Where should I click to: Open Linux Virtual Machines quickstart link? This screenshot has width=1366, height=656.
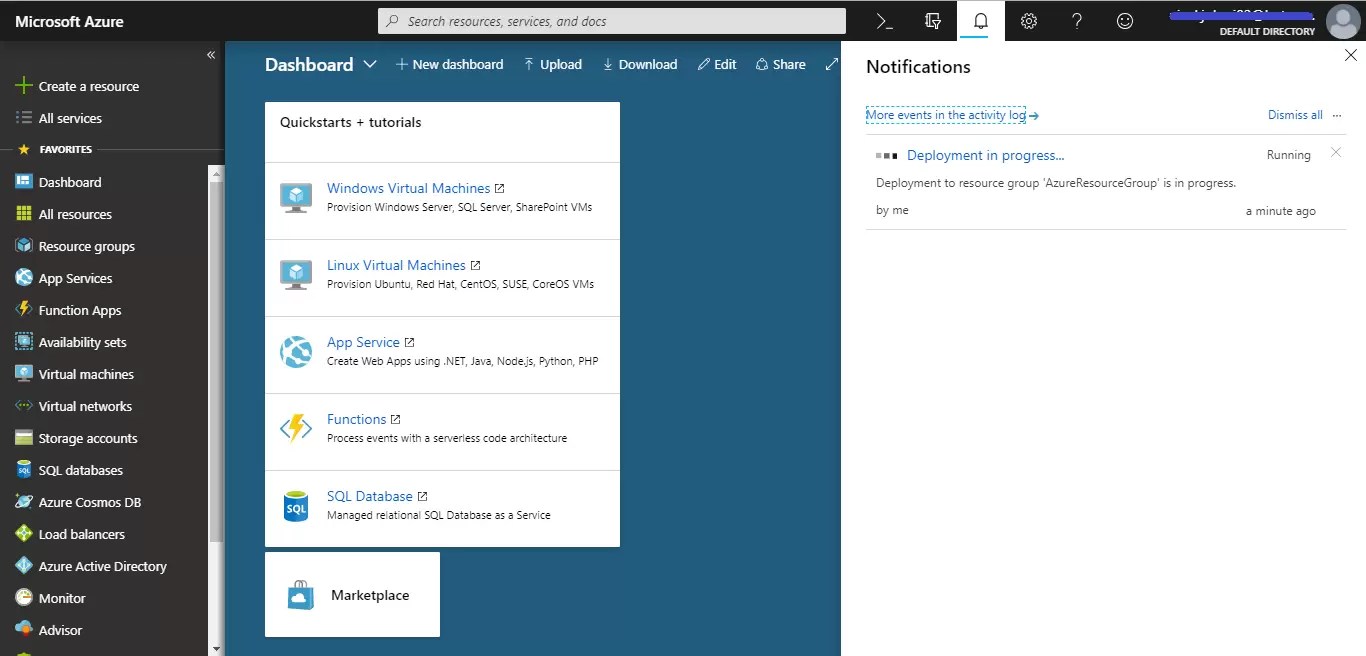click(396, 265)
